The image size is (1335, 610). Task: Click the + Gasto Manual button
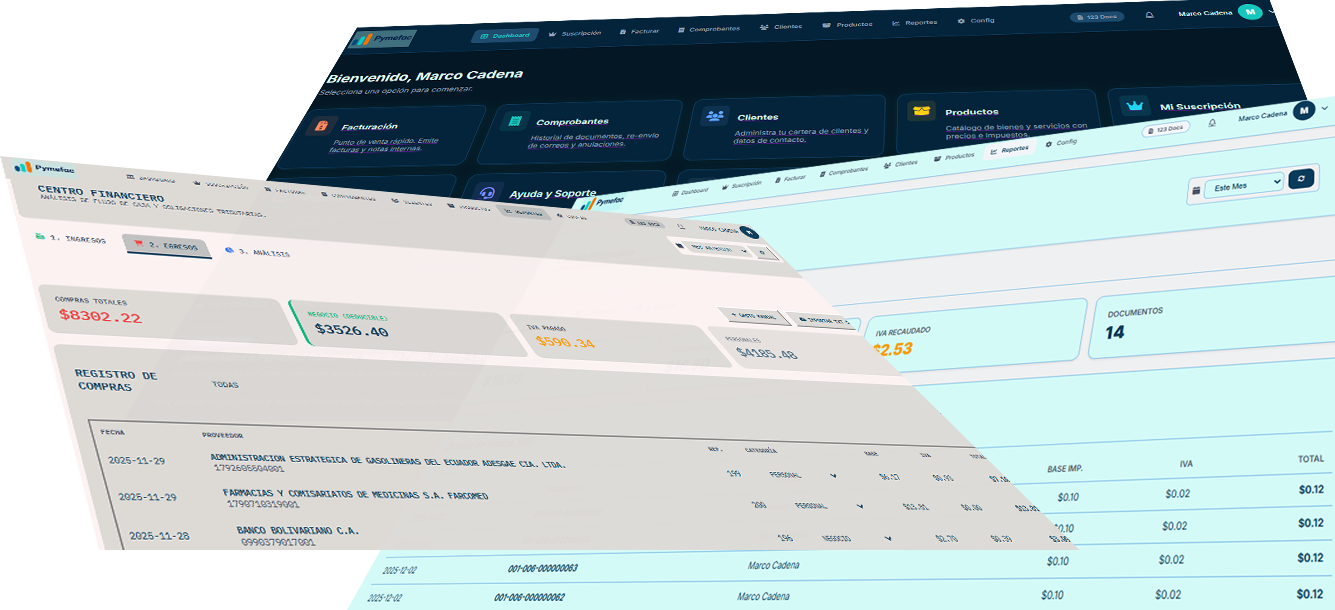pyautogui.click(x=755, y=315)
